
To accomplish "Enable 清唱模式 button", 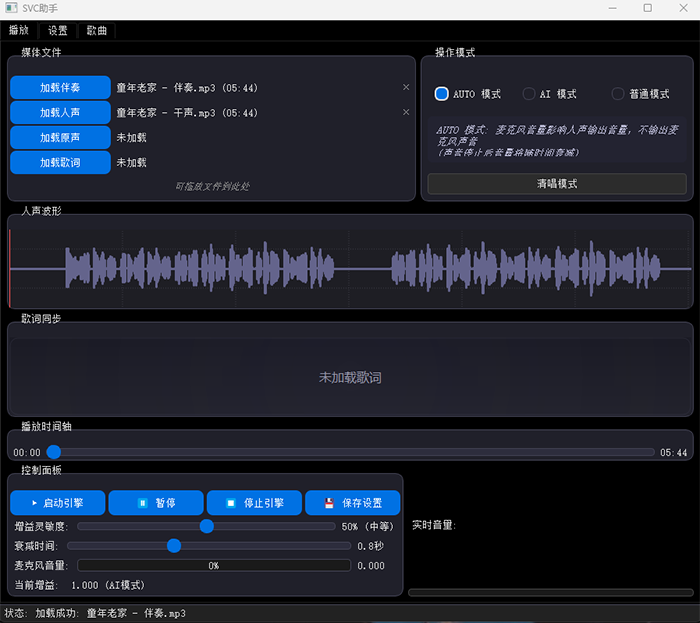I will tap(557, 184).
